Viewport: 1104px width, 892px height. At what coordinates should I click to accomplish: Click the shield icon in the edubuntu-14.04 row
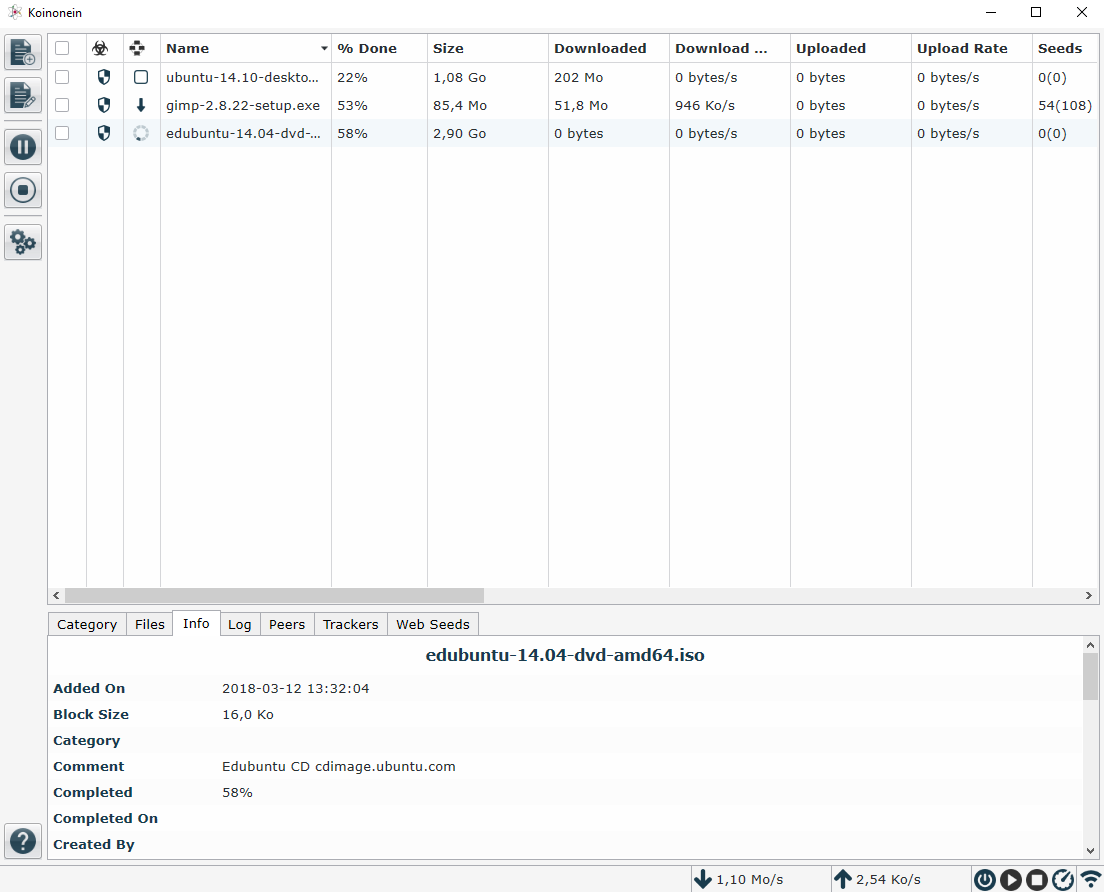point(104,133)
